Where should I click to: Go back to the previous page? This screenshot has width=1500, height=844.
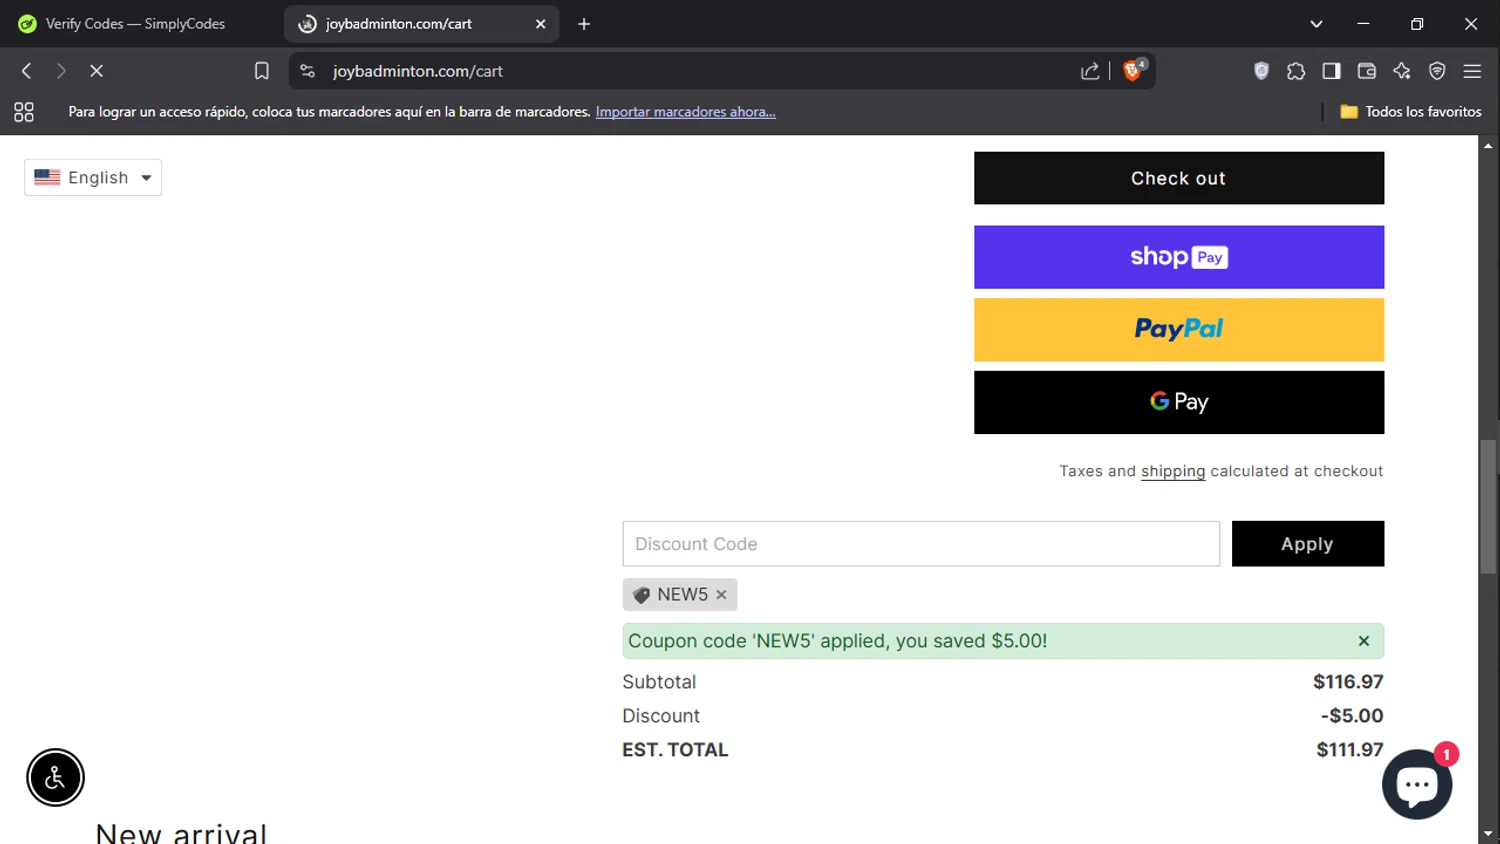27,71
